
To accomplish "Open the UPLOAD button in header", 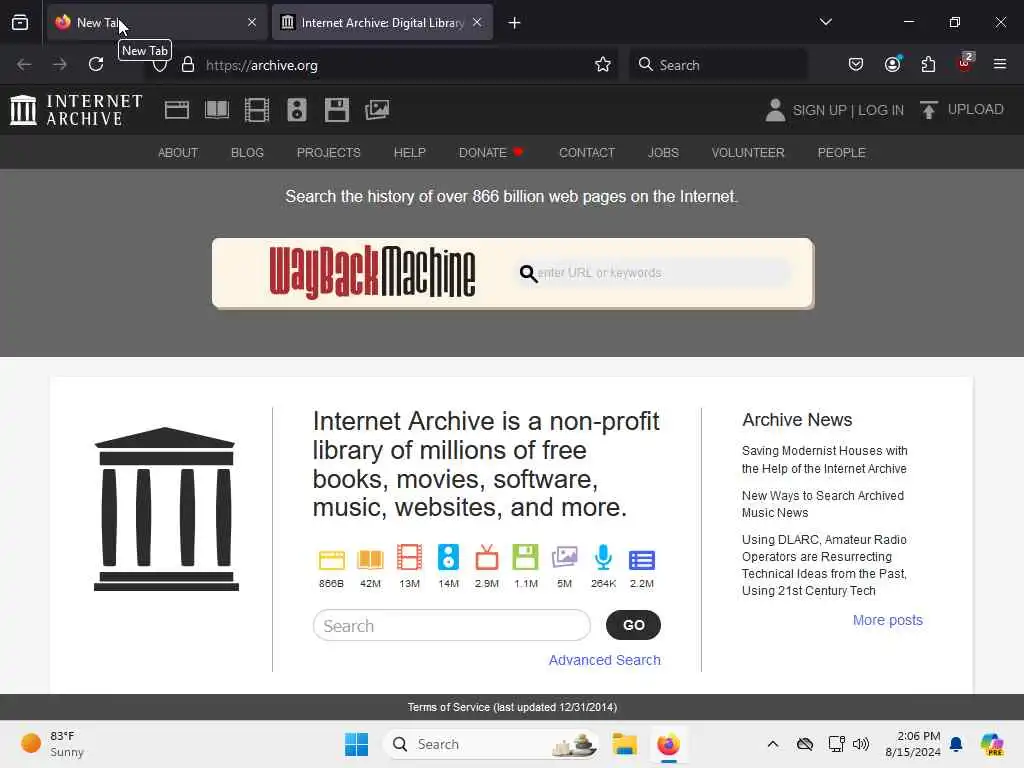I will 961,110.
